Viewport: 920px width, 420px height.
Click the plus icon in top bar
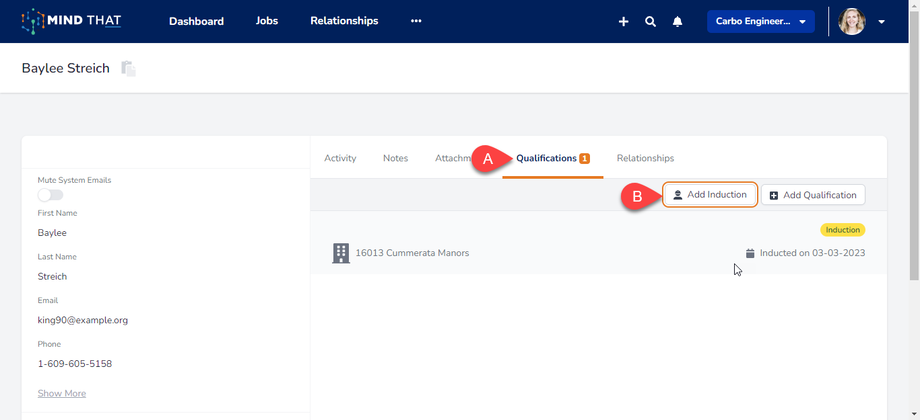(x=623, y=21)
